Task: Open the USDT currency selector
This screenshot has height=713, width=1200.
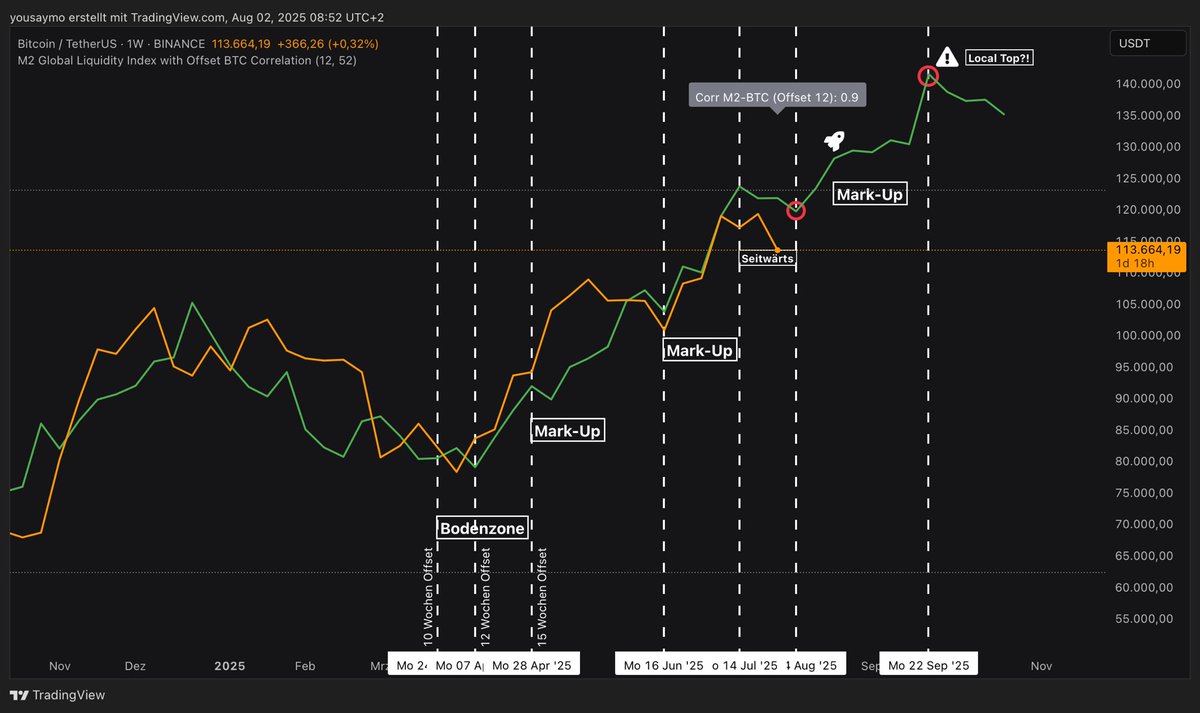Action: tap(1149, 43)
